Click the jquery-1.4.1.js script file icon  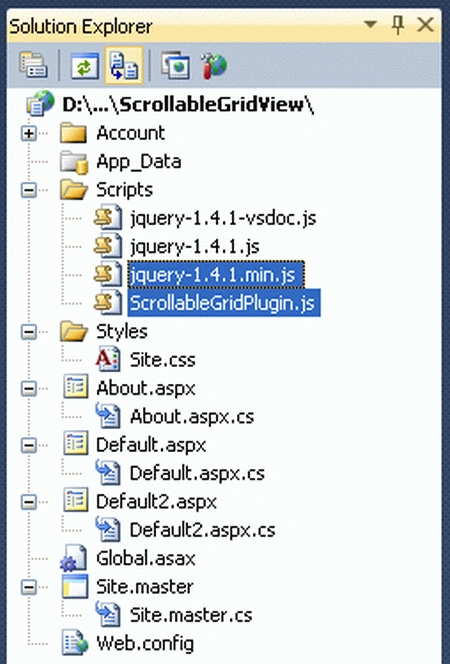(108, 246)
